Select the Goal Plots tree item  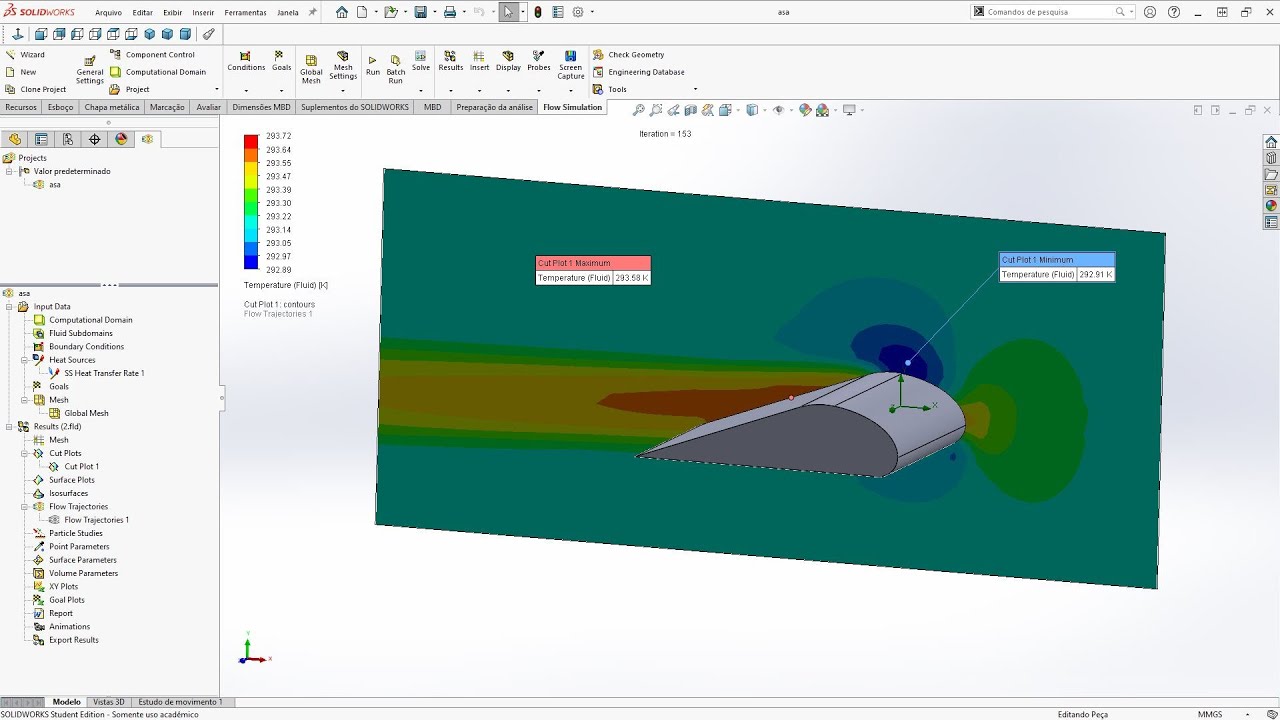[x=66, y=600]
